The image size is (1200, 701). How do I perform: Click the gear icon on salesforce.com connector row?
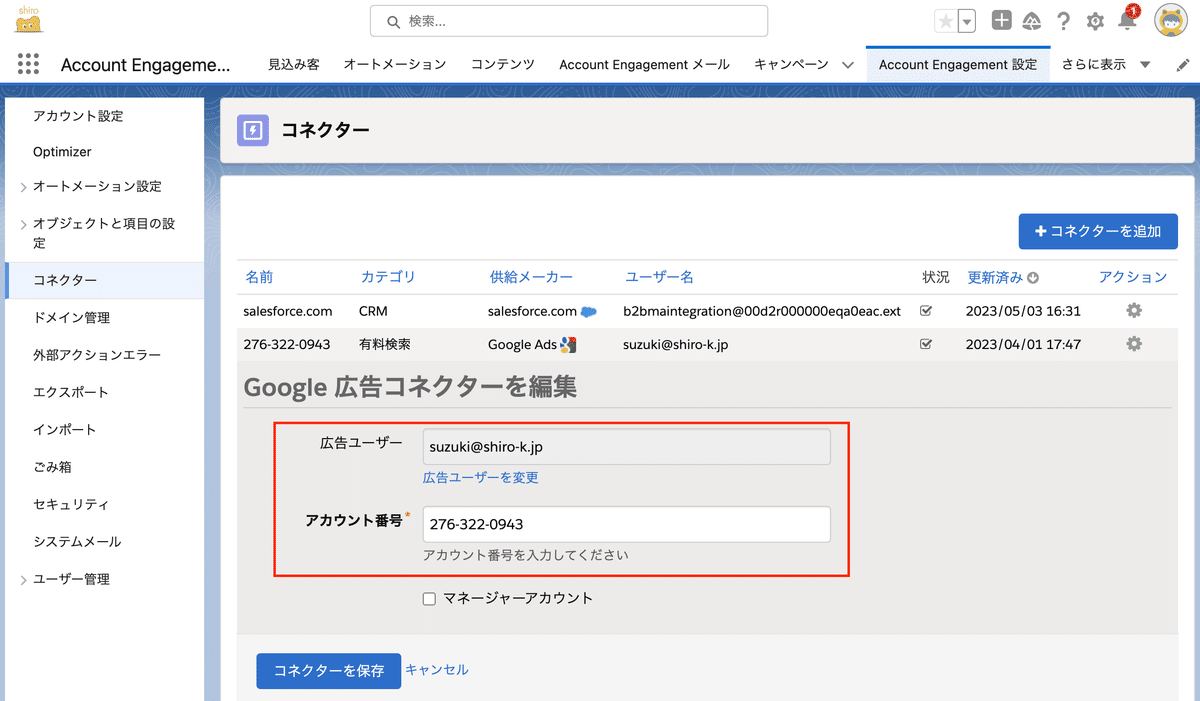tap(1133, 310)
